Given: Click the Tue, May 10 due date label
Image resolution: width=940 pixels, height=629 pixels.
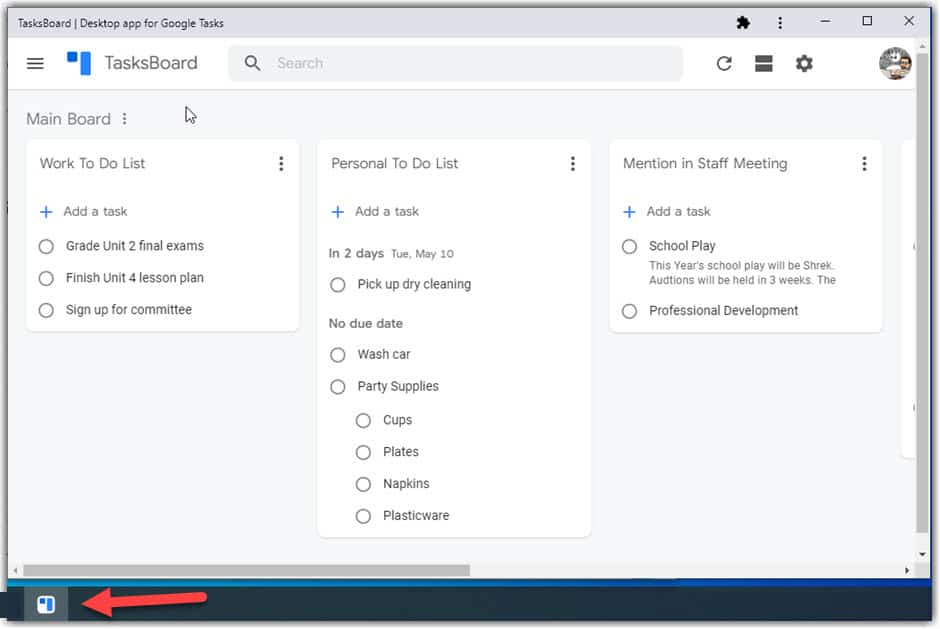Looking at the screenshot, I should [x=422, y=254].
